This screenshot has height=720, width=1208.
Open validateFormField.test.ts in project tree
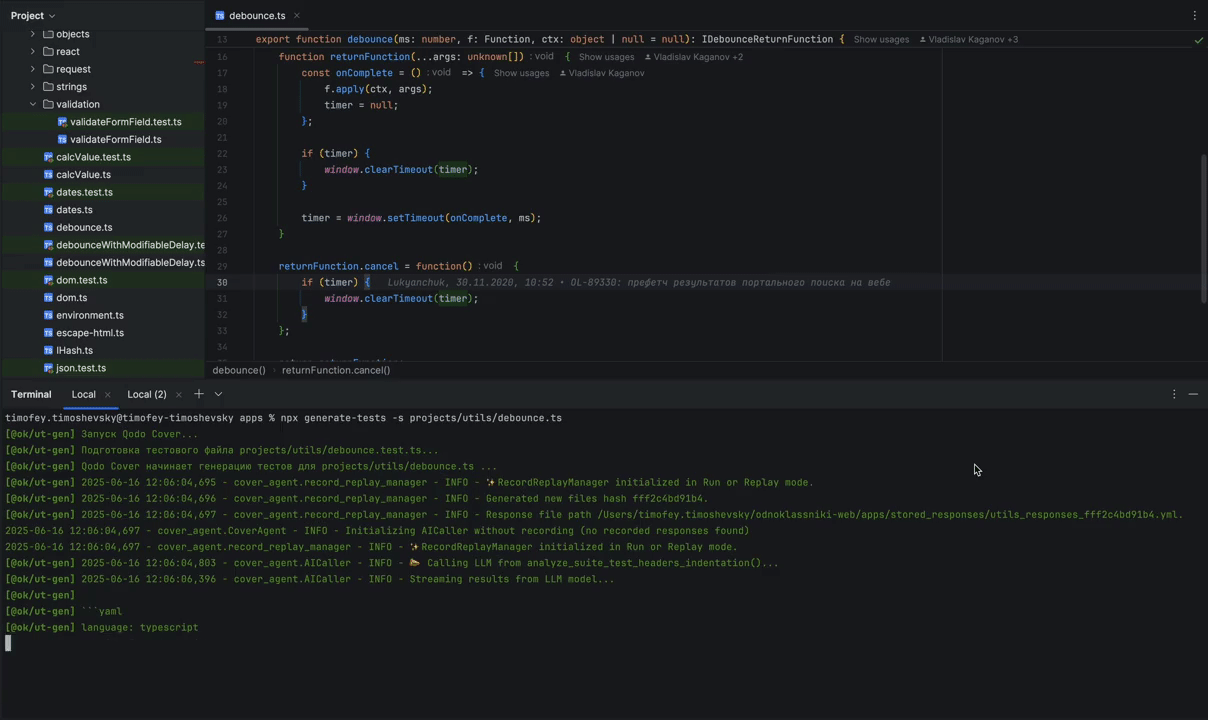pos(125,122)
